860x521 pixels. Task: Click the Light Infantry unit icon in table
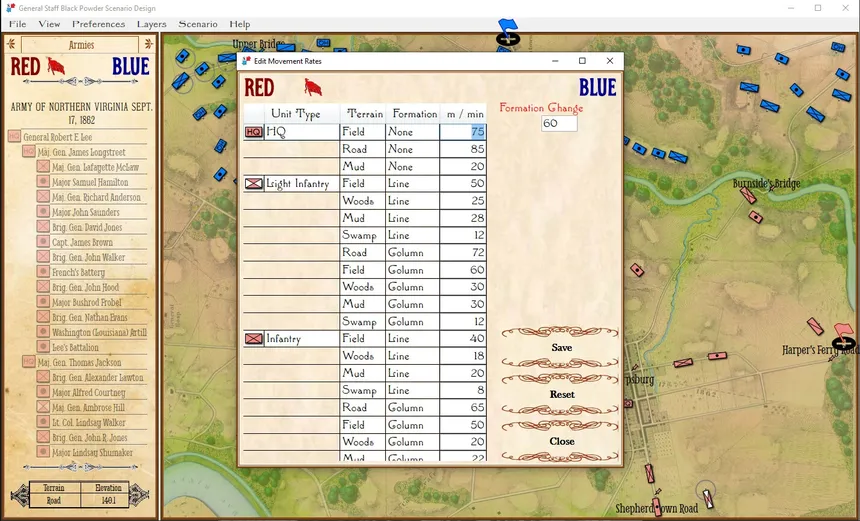point(253,184)
